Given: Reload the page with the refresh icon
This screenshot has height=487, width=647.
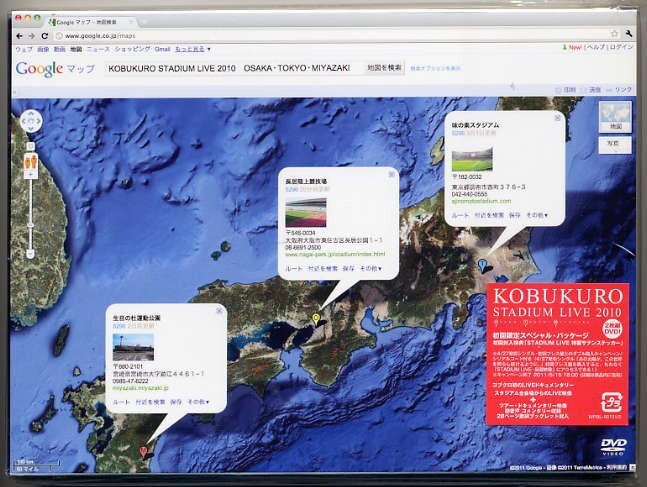Looking at the screenshot, I should 45,36.
